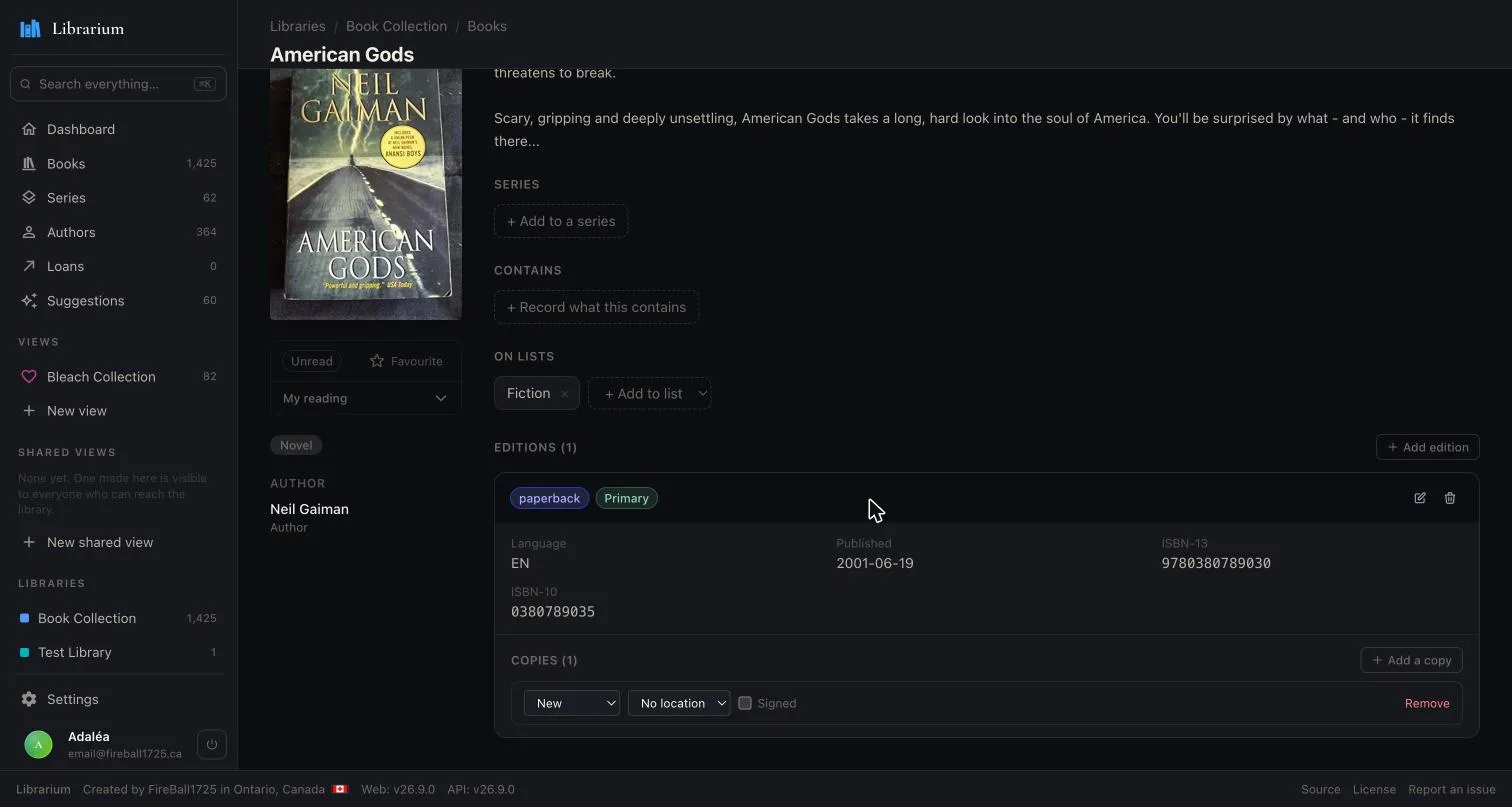The height and width of the screenshot is (807, 1512).
Task: Select the Test Library entry
Action: point(118,652)
